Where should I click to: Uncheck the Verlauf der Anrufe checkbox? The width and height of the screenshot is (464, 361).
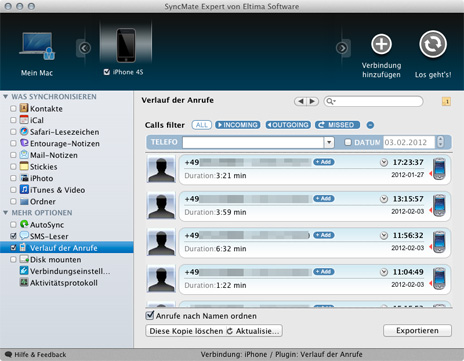13,248
